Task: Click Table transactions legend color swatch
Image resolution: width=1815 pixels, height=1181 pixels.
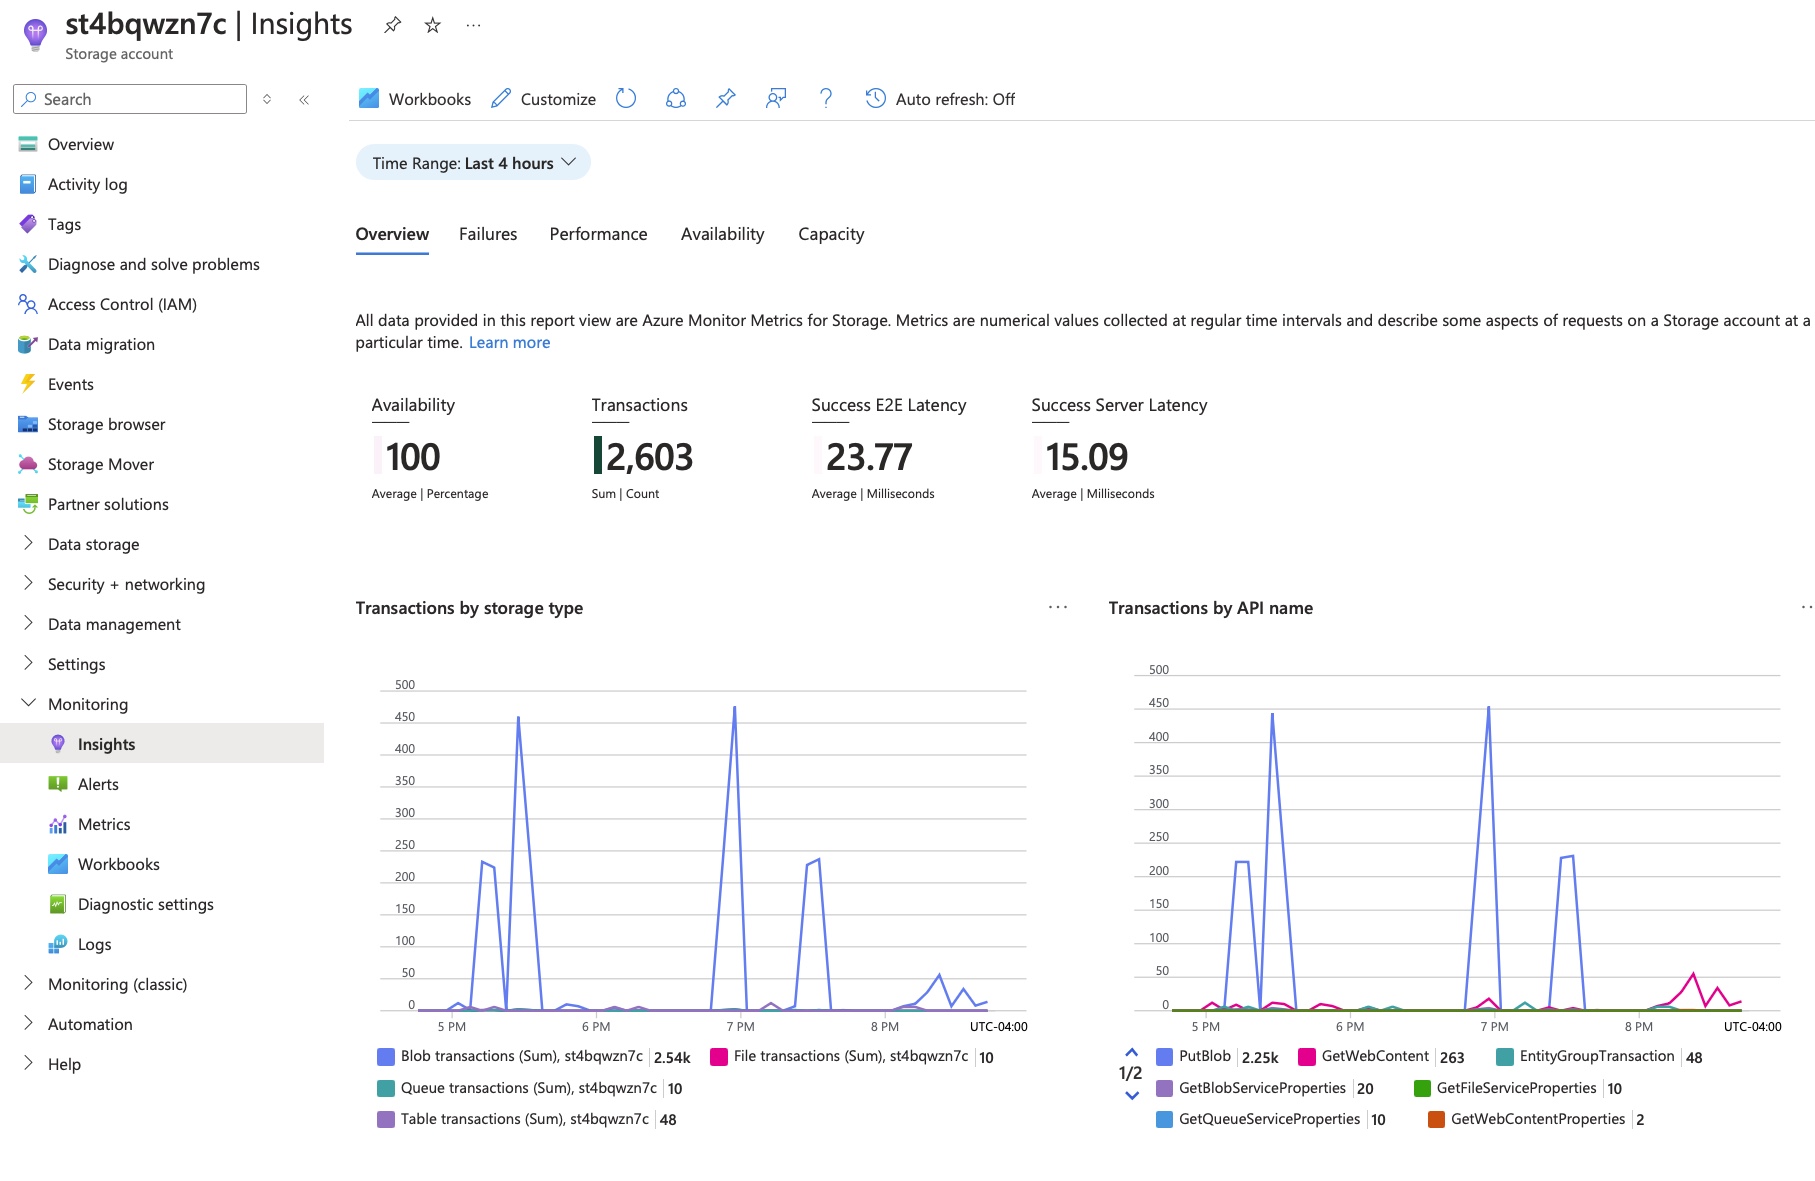Action: [x=385, y=1119]
